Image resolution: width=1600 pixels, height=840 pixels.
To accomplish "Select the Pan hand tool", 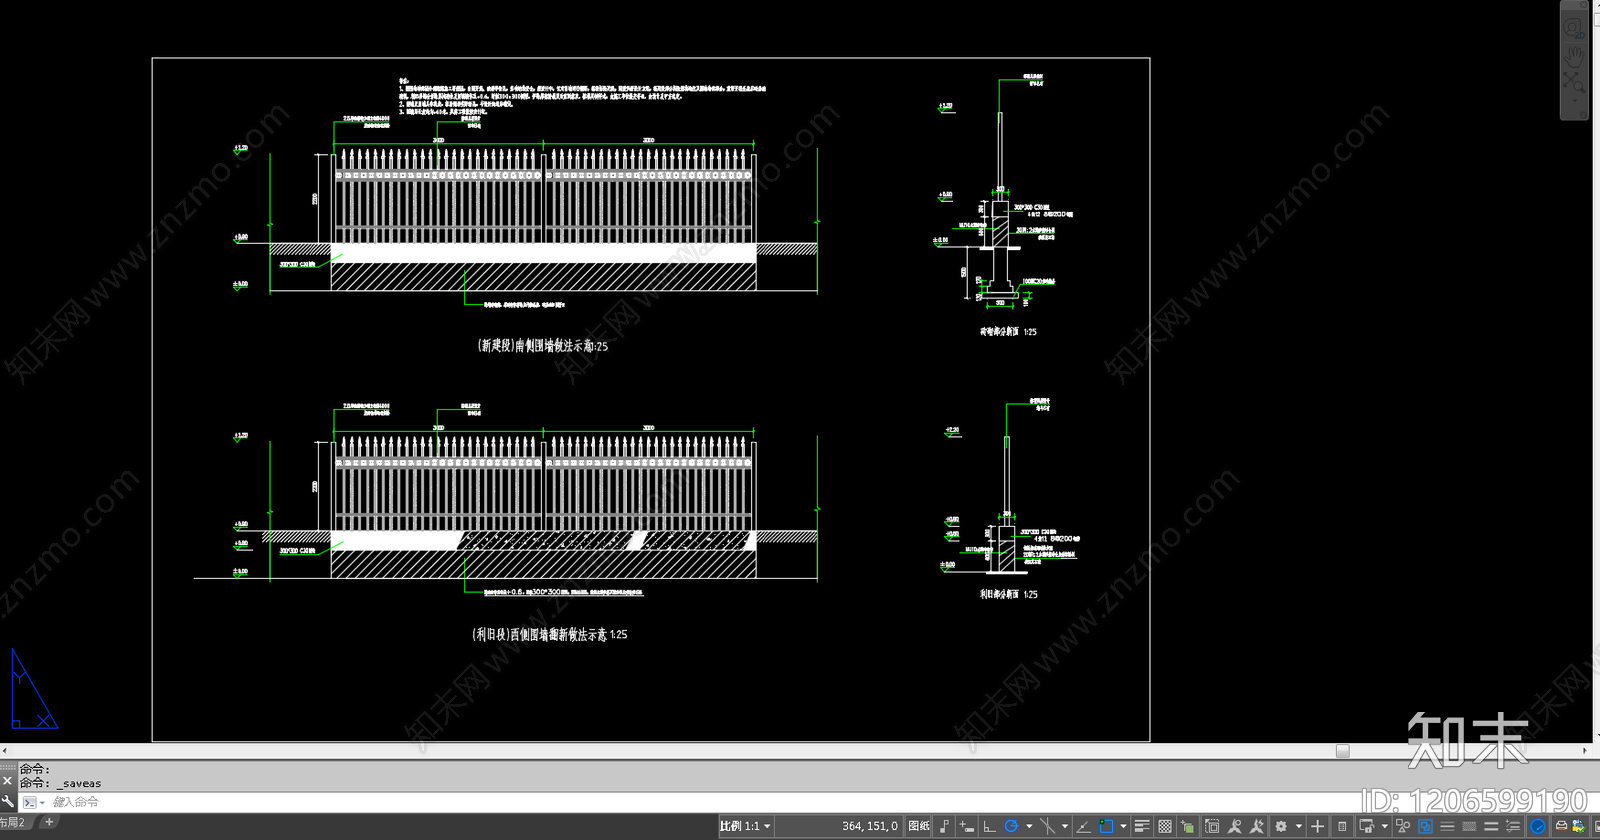I will [x=1574, y=57].
